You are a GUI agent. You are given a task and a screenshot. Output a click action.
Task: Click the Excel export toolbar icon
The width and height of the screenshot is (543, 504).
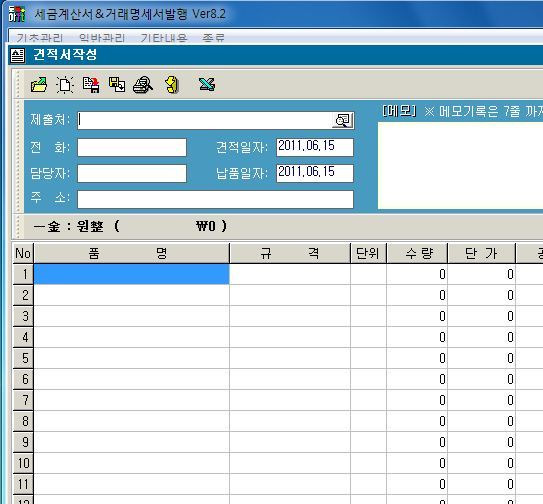[x=207, y=84]
